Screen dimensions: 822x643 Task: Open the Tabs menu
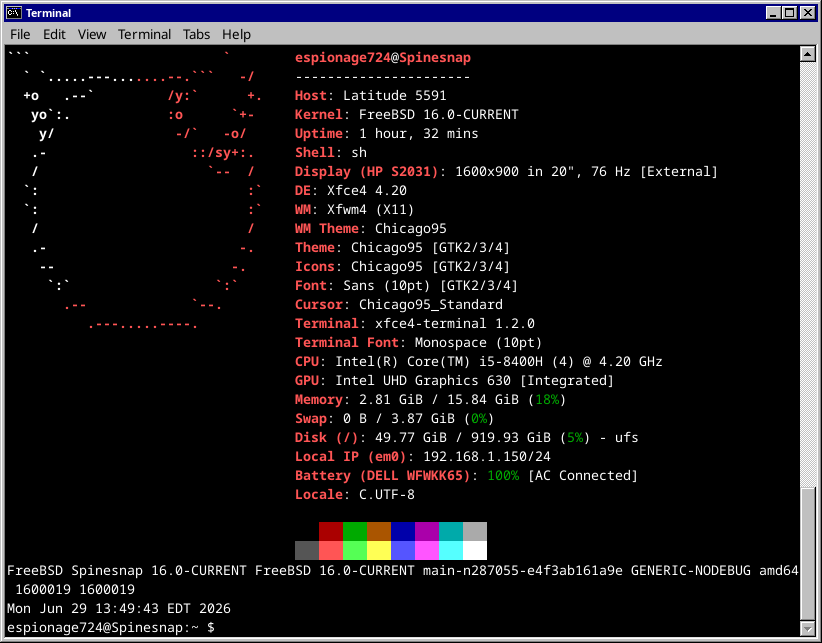tap(196, 35)
